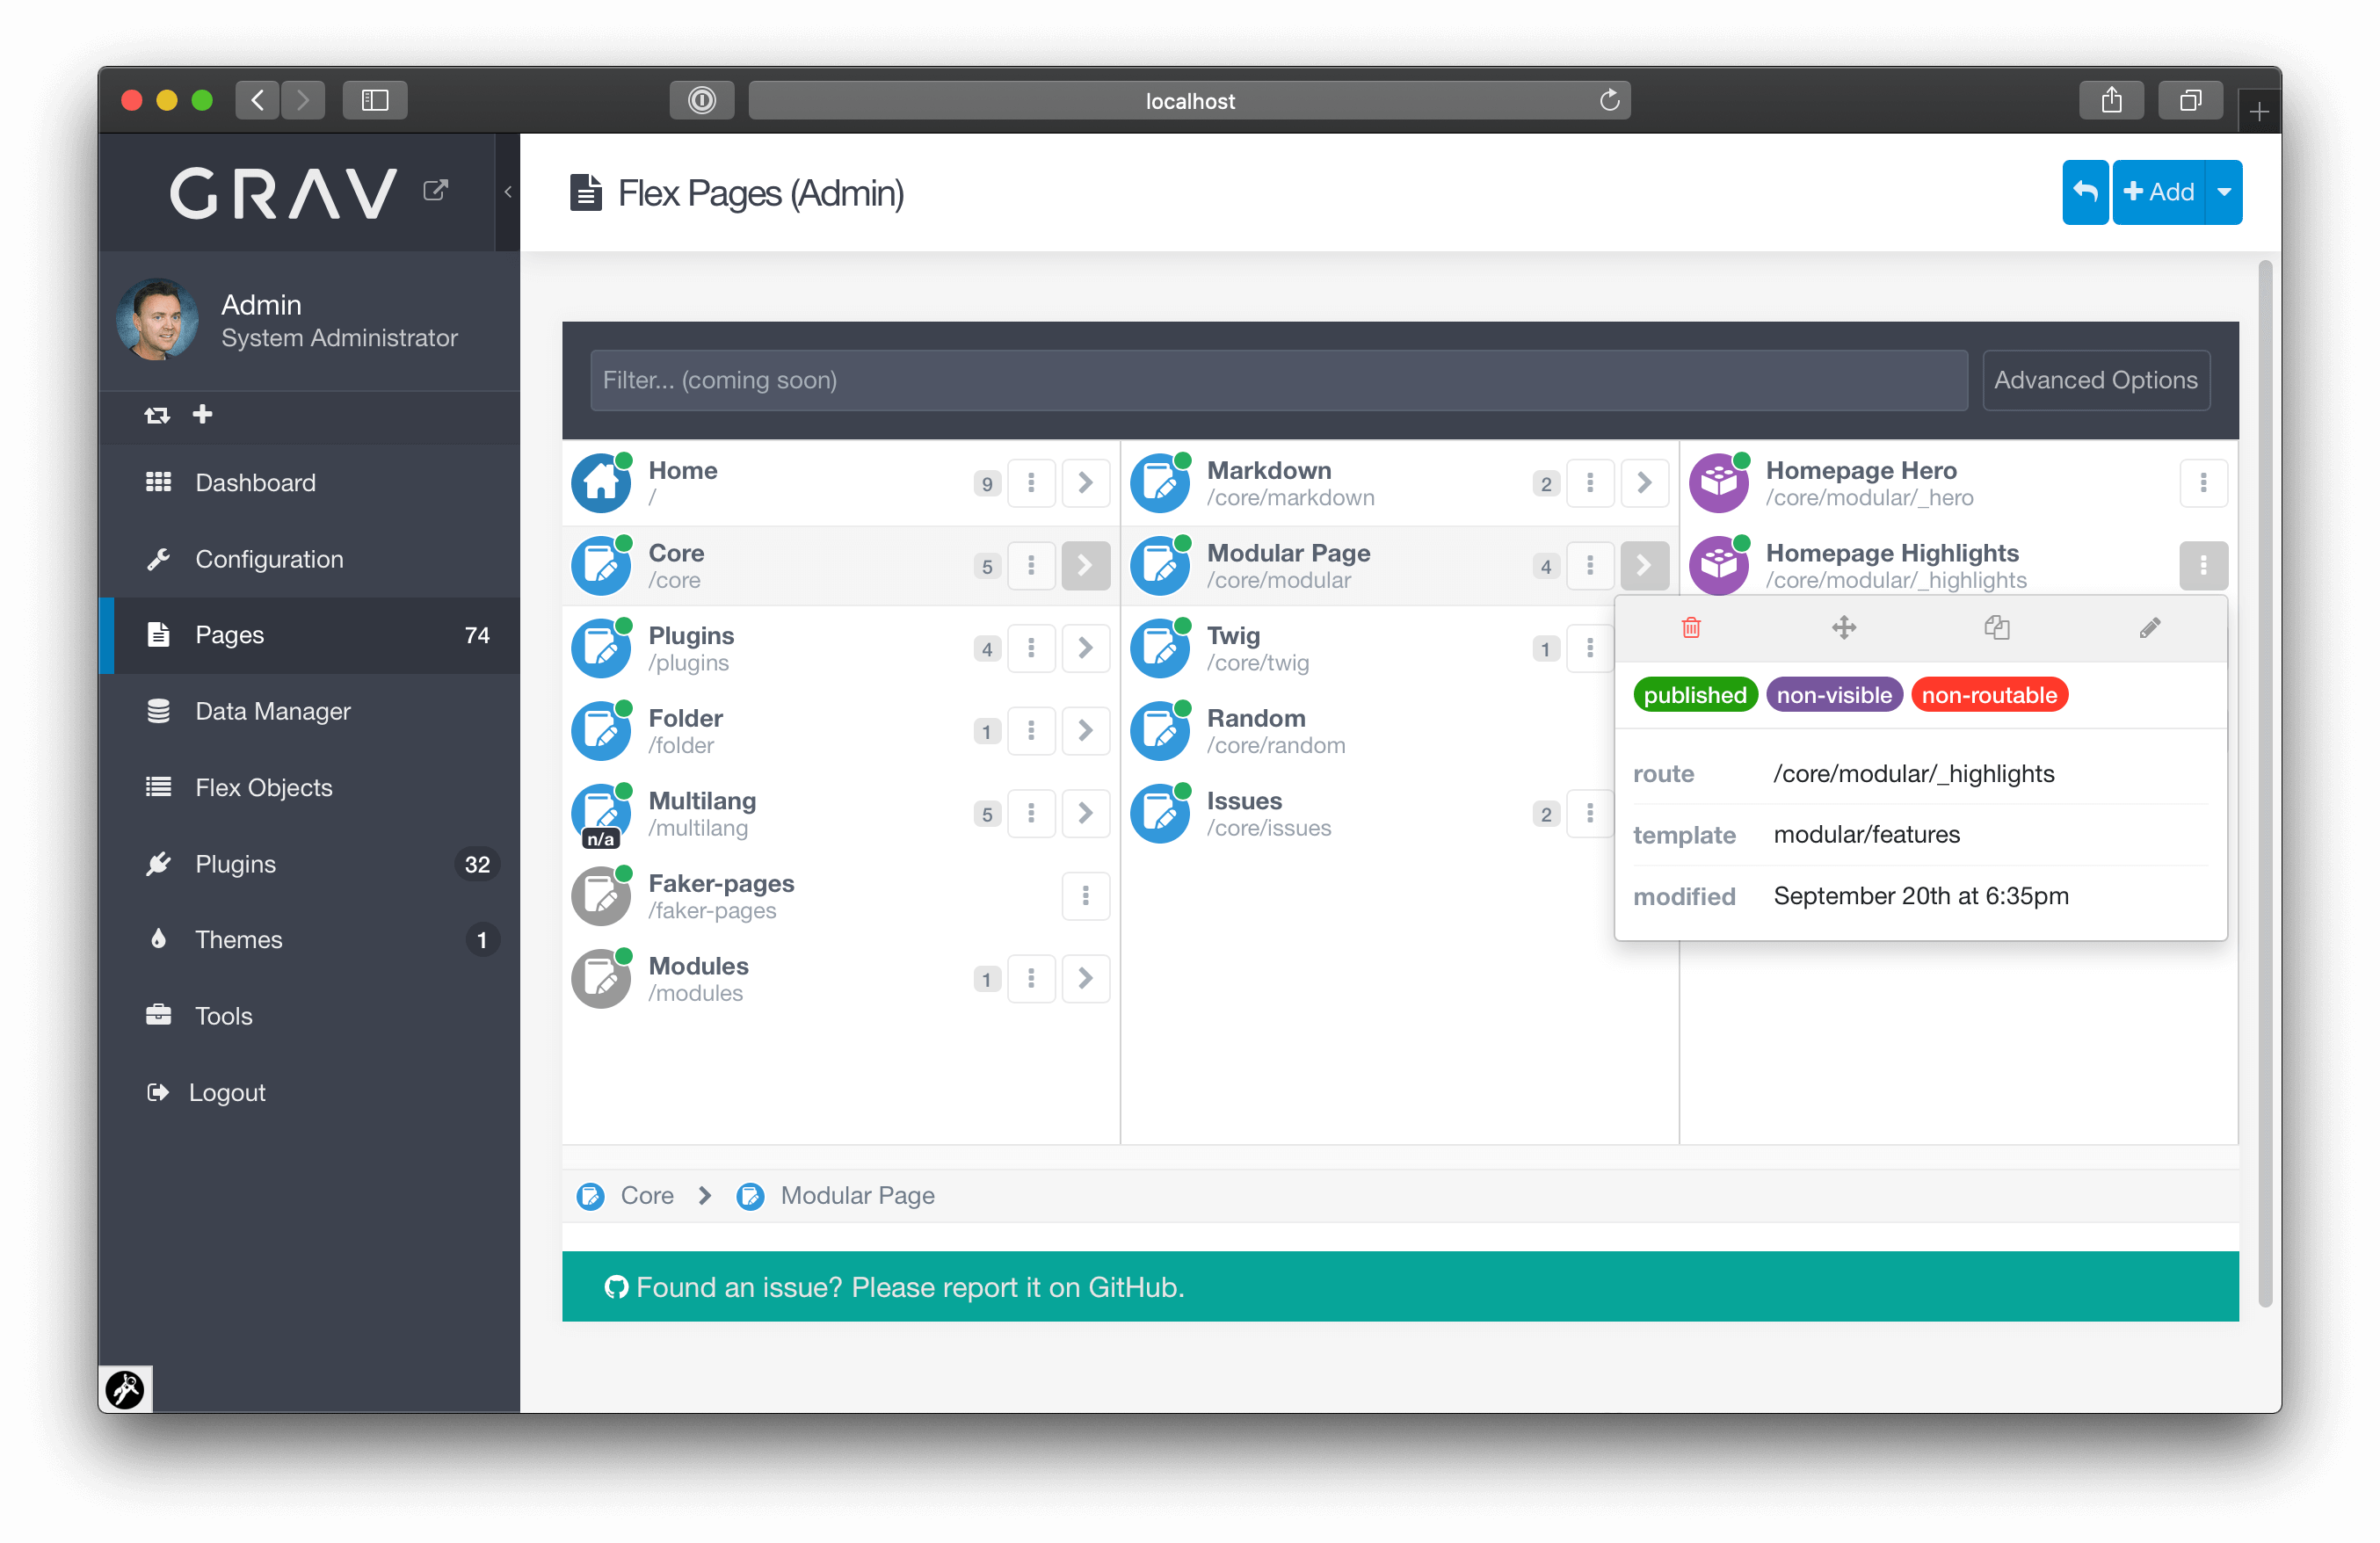
Task: Click the Pages sidebar icon
Action: [x=158, y=634]
